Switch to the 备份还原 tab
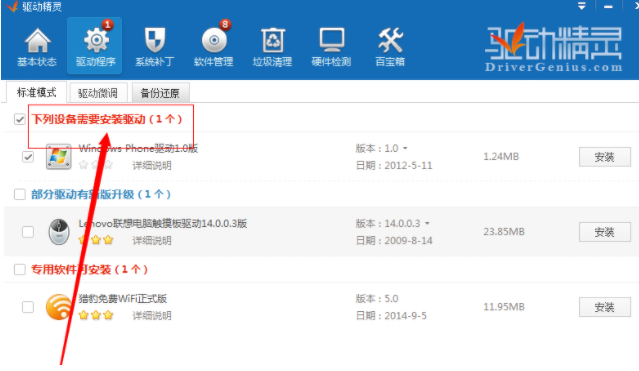Screen dimensions: 639x371 160,93
